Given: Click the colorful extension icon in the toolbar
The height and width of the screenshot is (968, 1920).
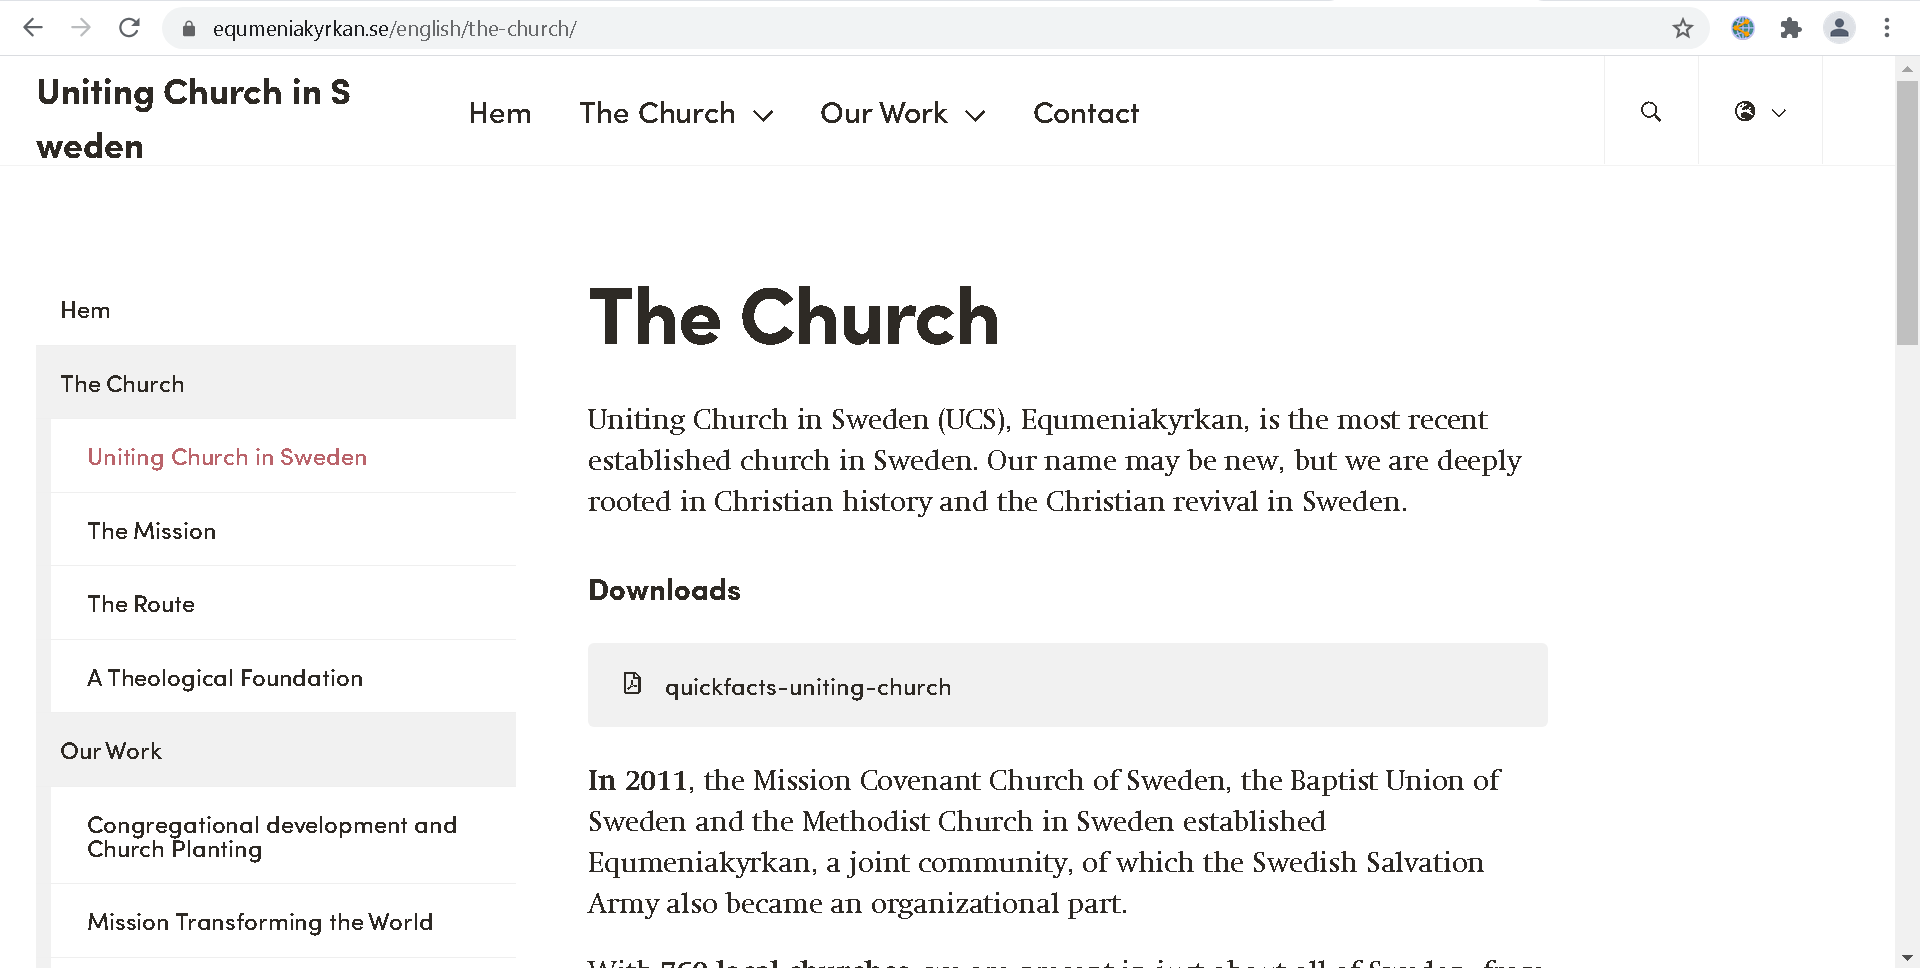Looking at the screenshot, I should point(1743,28).
